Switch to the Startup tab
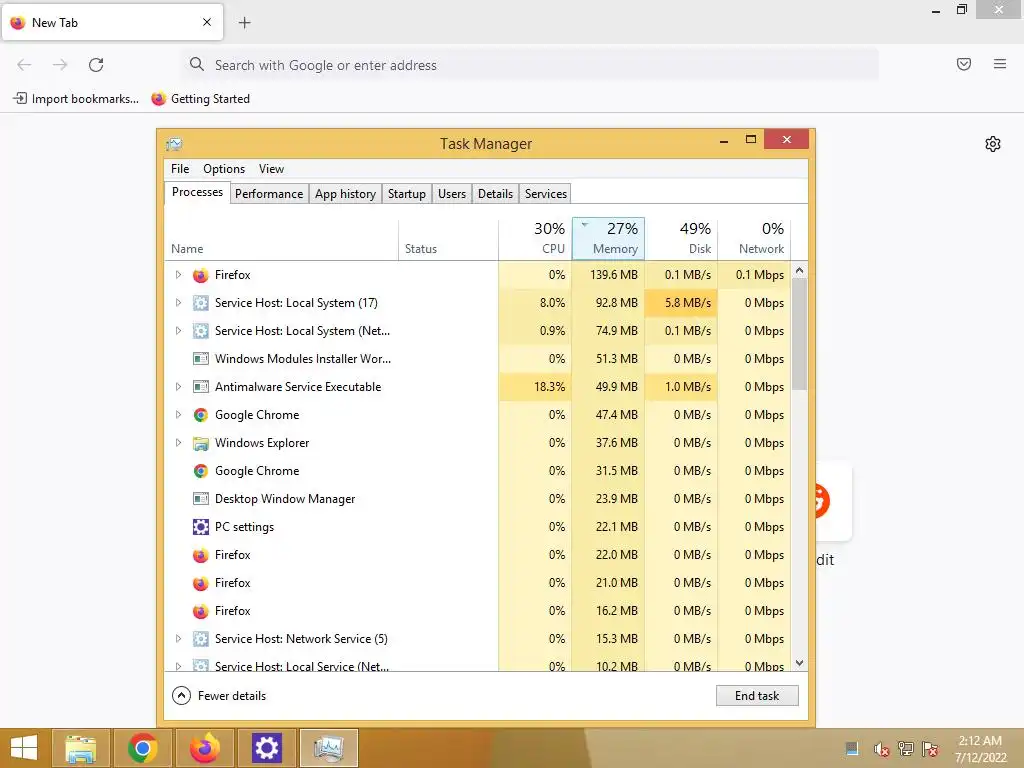This screenshot has width=1024, height=768. [406, 194]
